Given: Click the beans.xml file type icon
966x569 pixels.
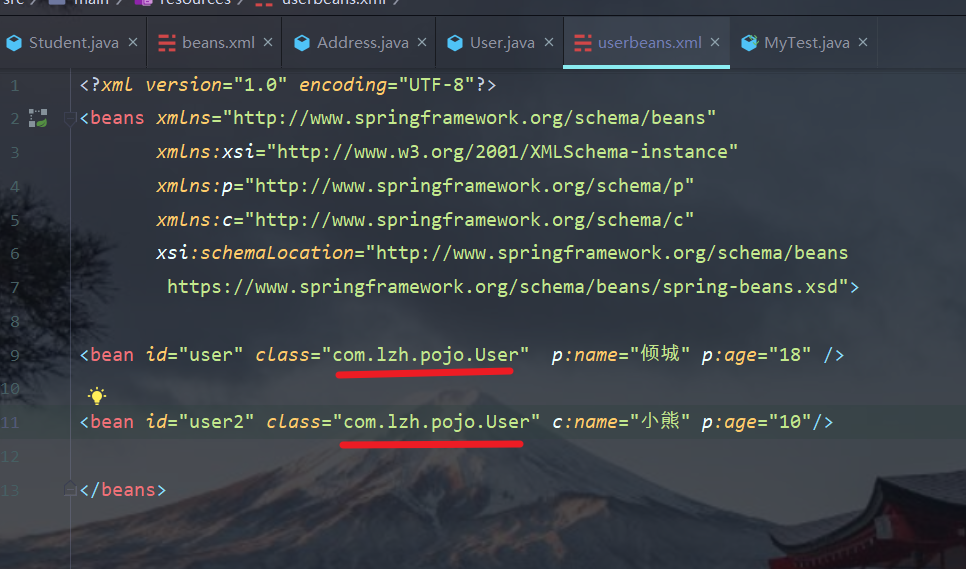Looking at the screenshot, I should [x=166, y=42].
